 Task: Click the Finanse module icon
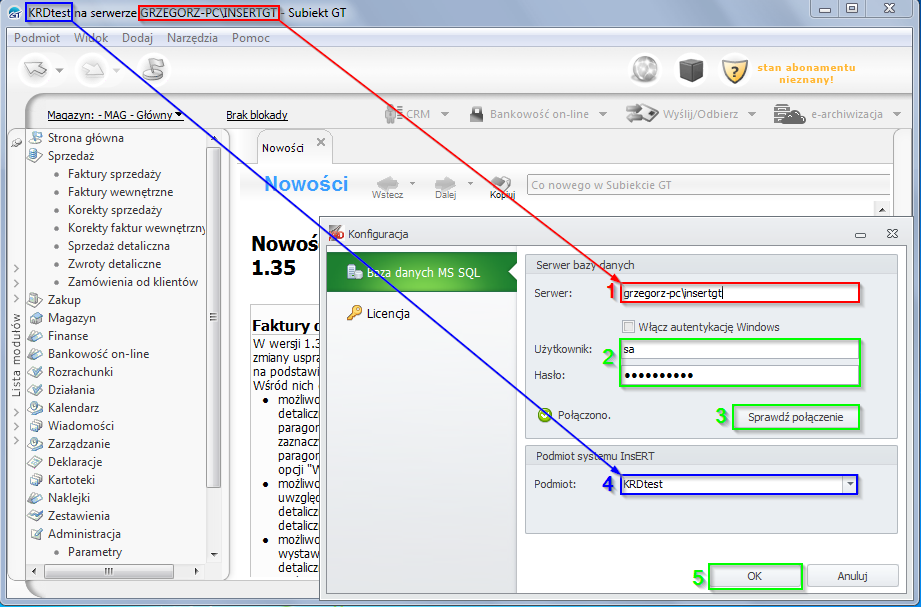pos(35,336)
